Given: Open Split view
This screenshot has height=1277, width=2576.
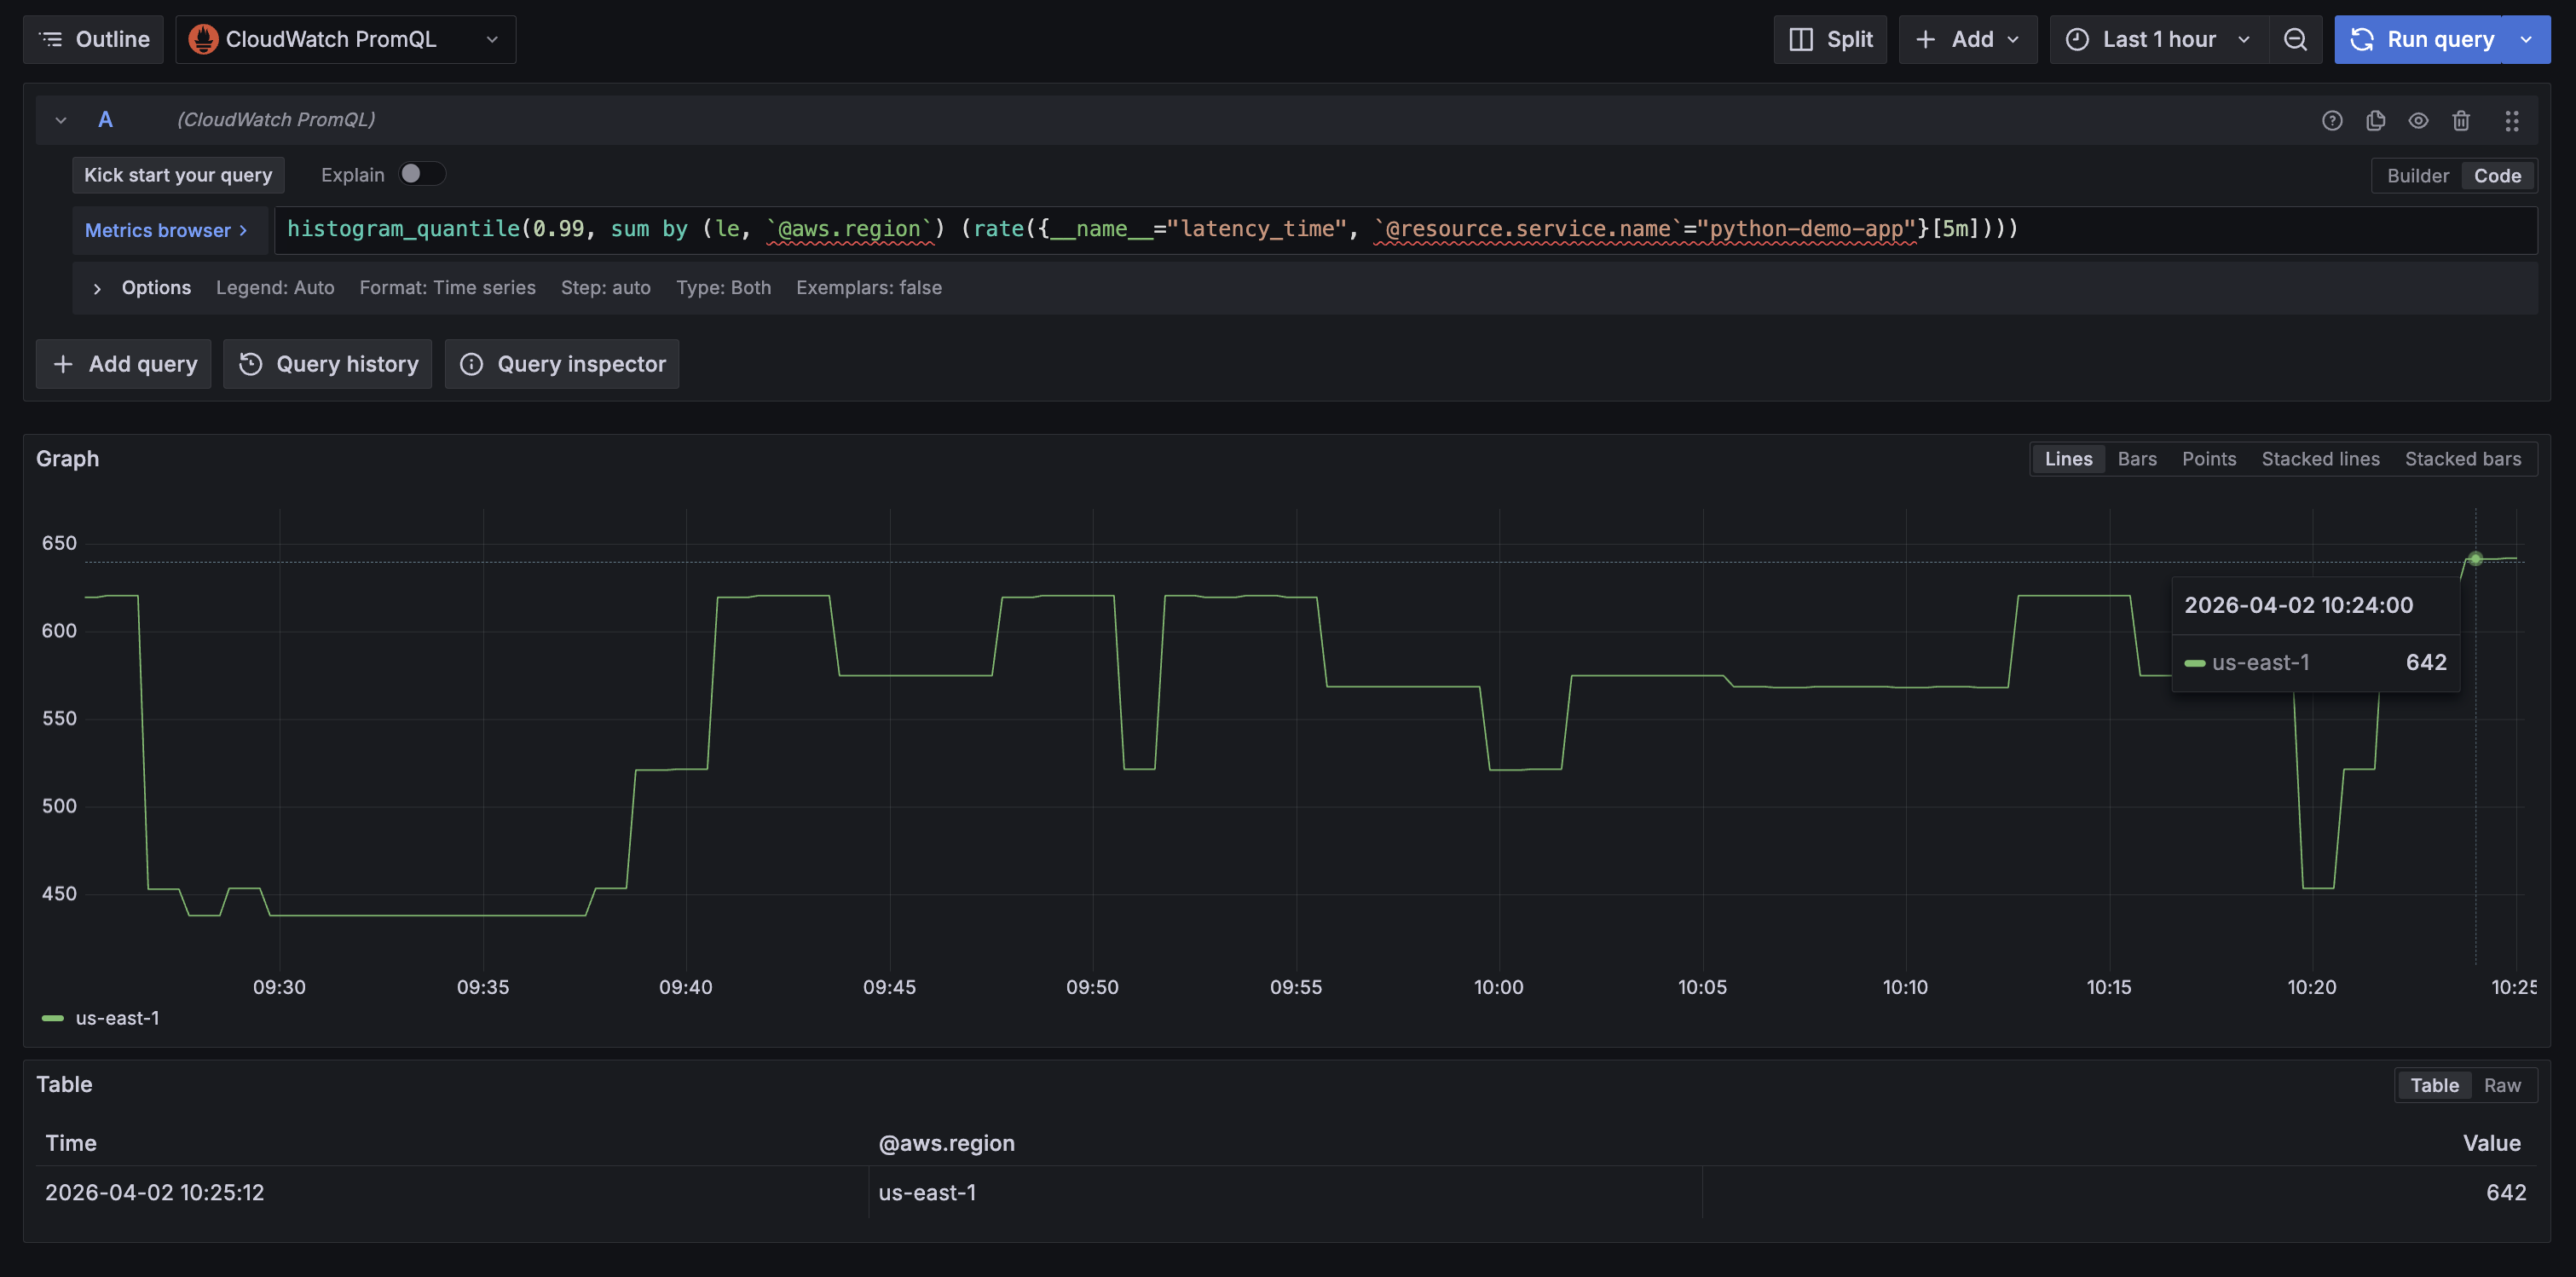Looking at the screenshot, I should [1829, 39].
